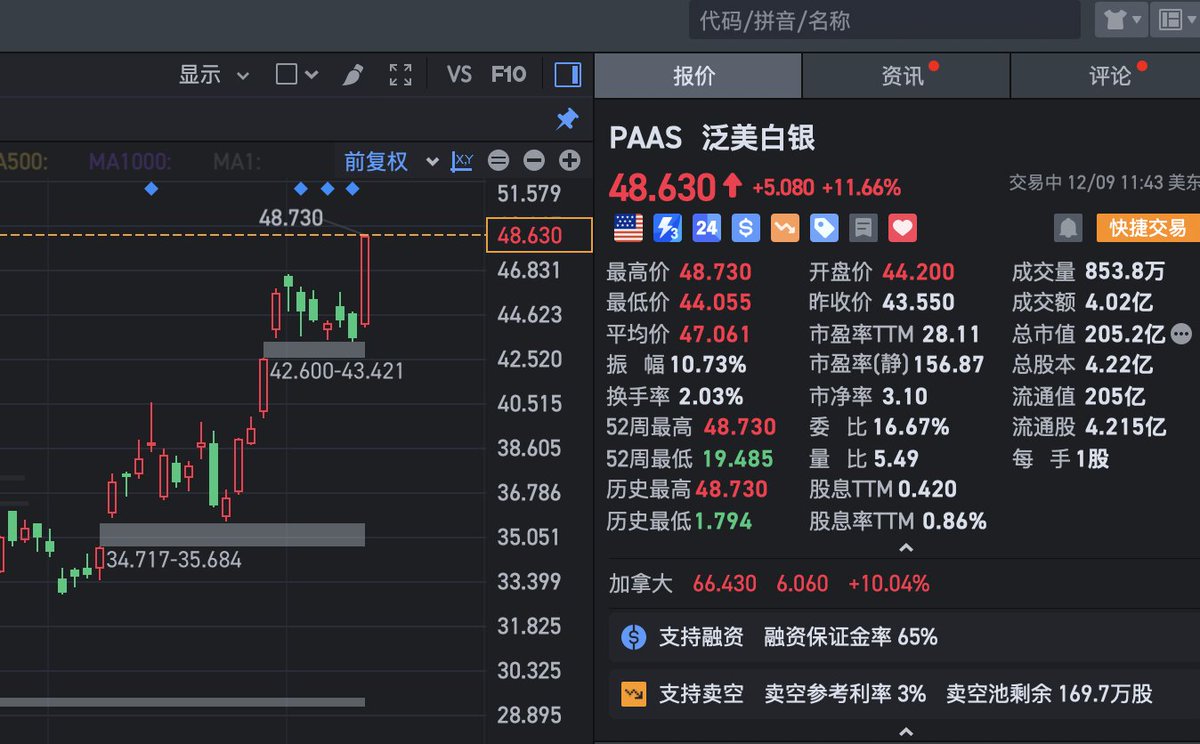Click the 52周最低 19.485 value
The height and width of the screenshot is (744, 1200).
click(x=738, y=459)
